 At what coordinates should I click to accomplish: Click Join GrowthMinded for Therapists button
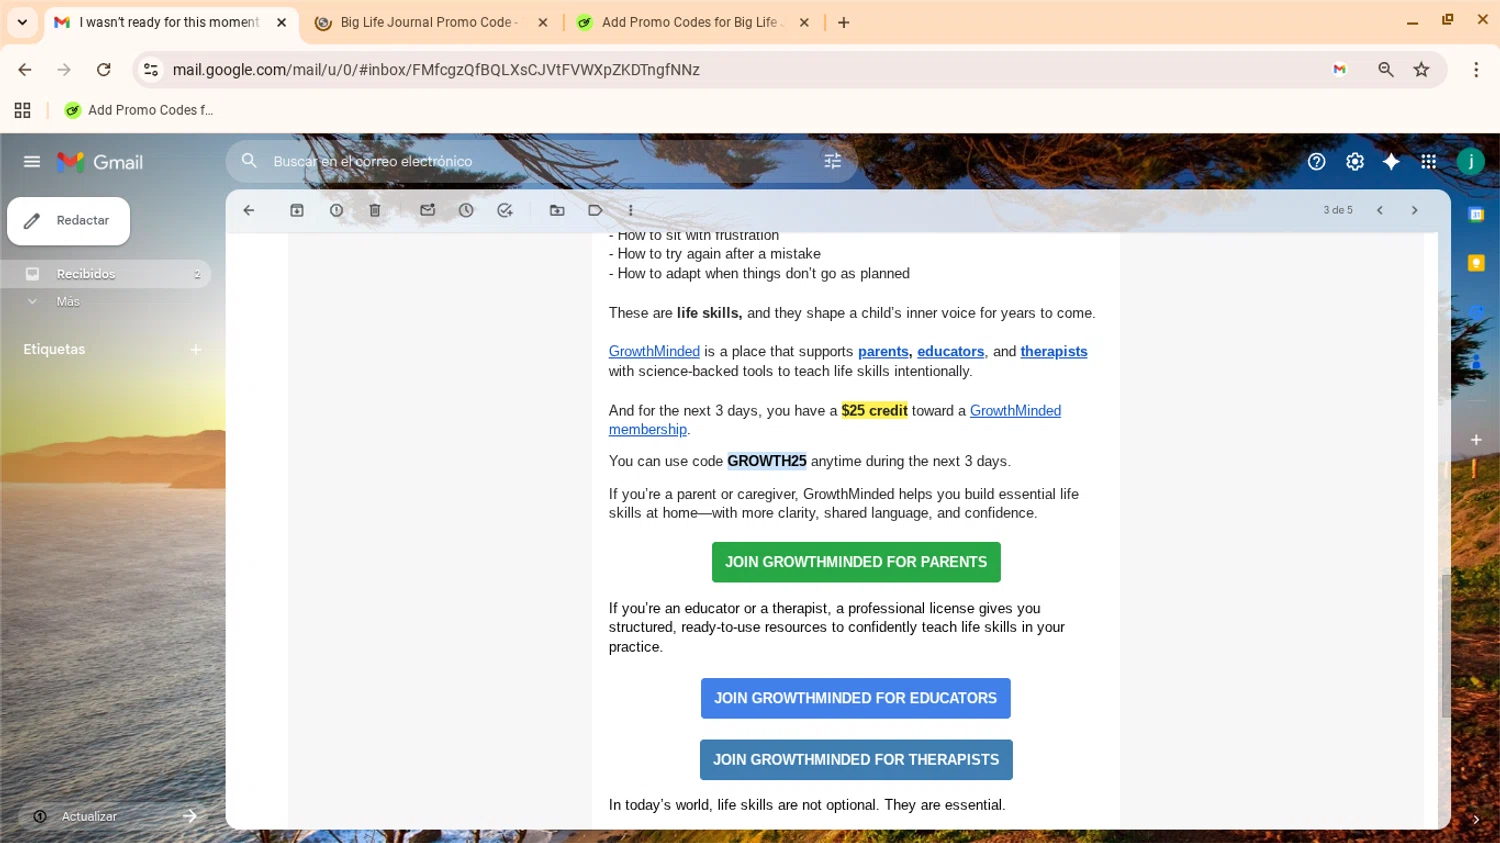tap(856, 760)
